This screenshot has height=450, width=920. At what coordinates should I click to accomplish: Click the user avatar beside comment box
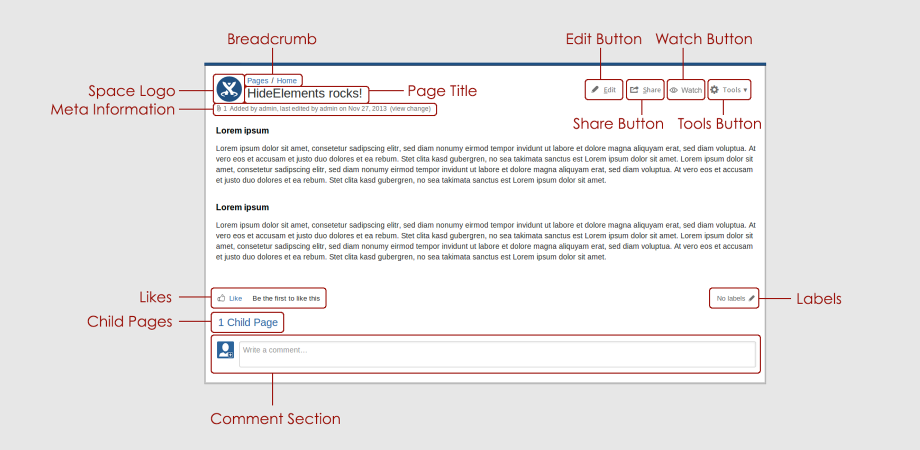click(x=225, y=350)
